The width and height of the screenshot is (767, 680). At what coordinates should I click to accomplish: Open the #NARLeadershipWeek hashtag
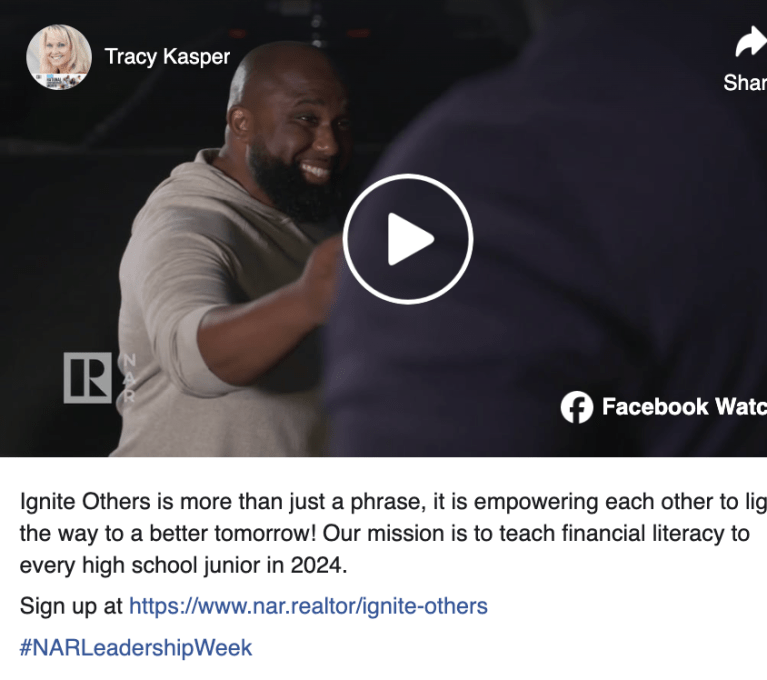(136, 648)
